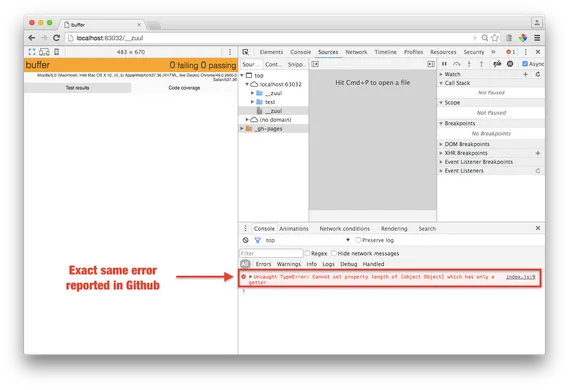The height and width of the screenshot is (390, 570).
Task: Add XHR breakpoint with plus icon
Action: [x=538, y=153]
